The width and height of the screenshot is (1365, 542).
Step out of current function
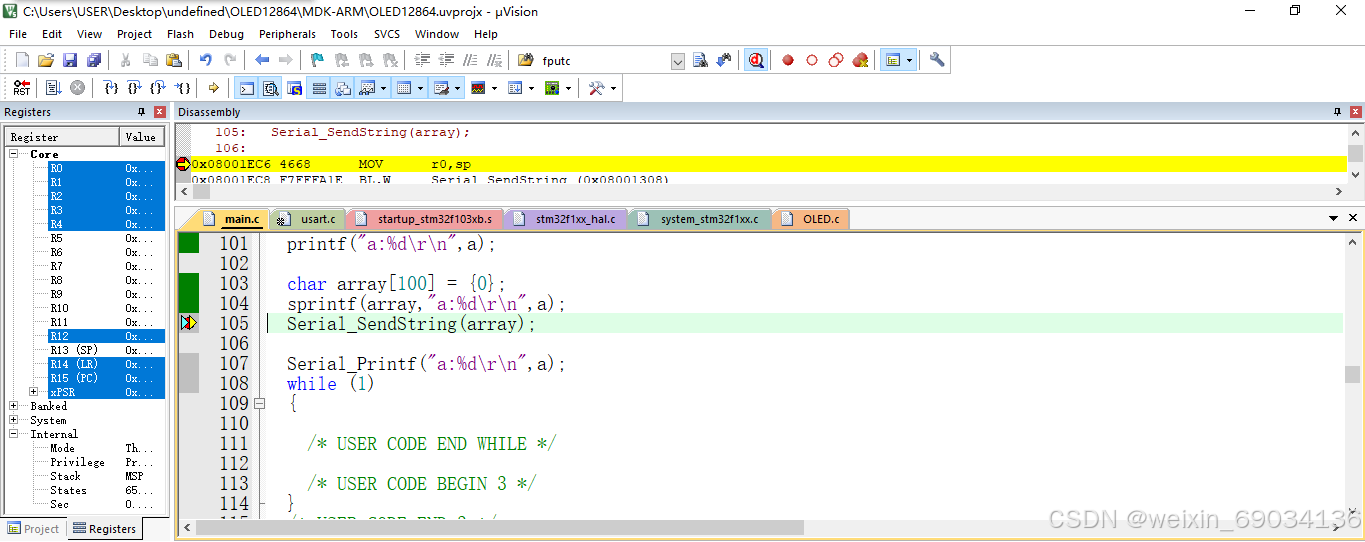point(159,88)
